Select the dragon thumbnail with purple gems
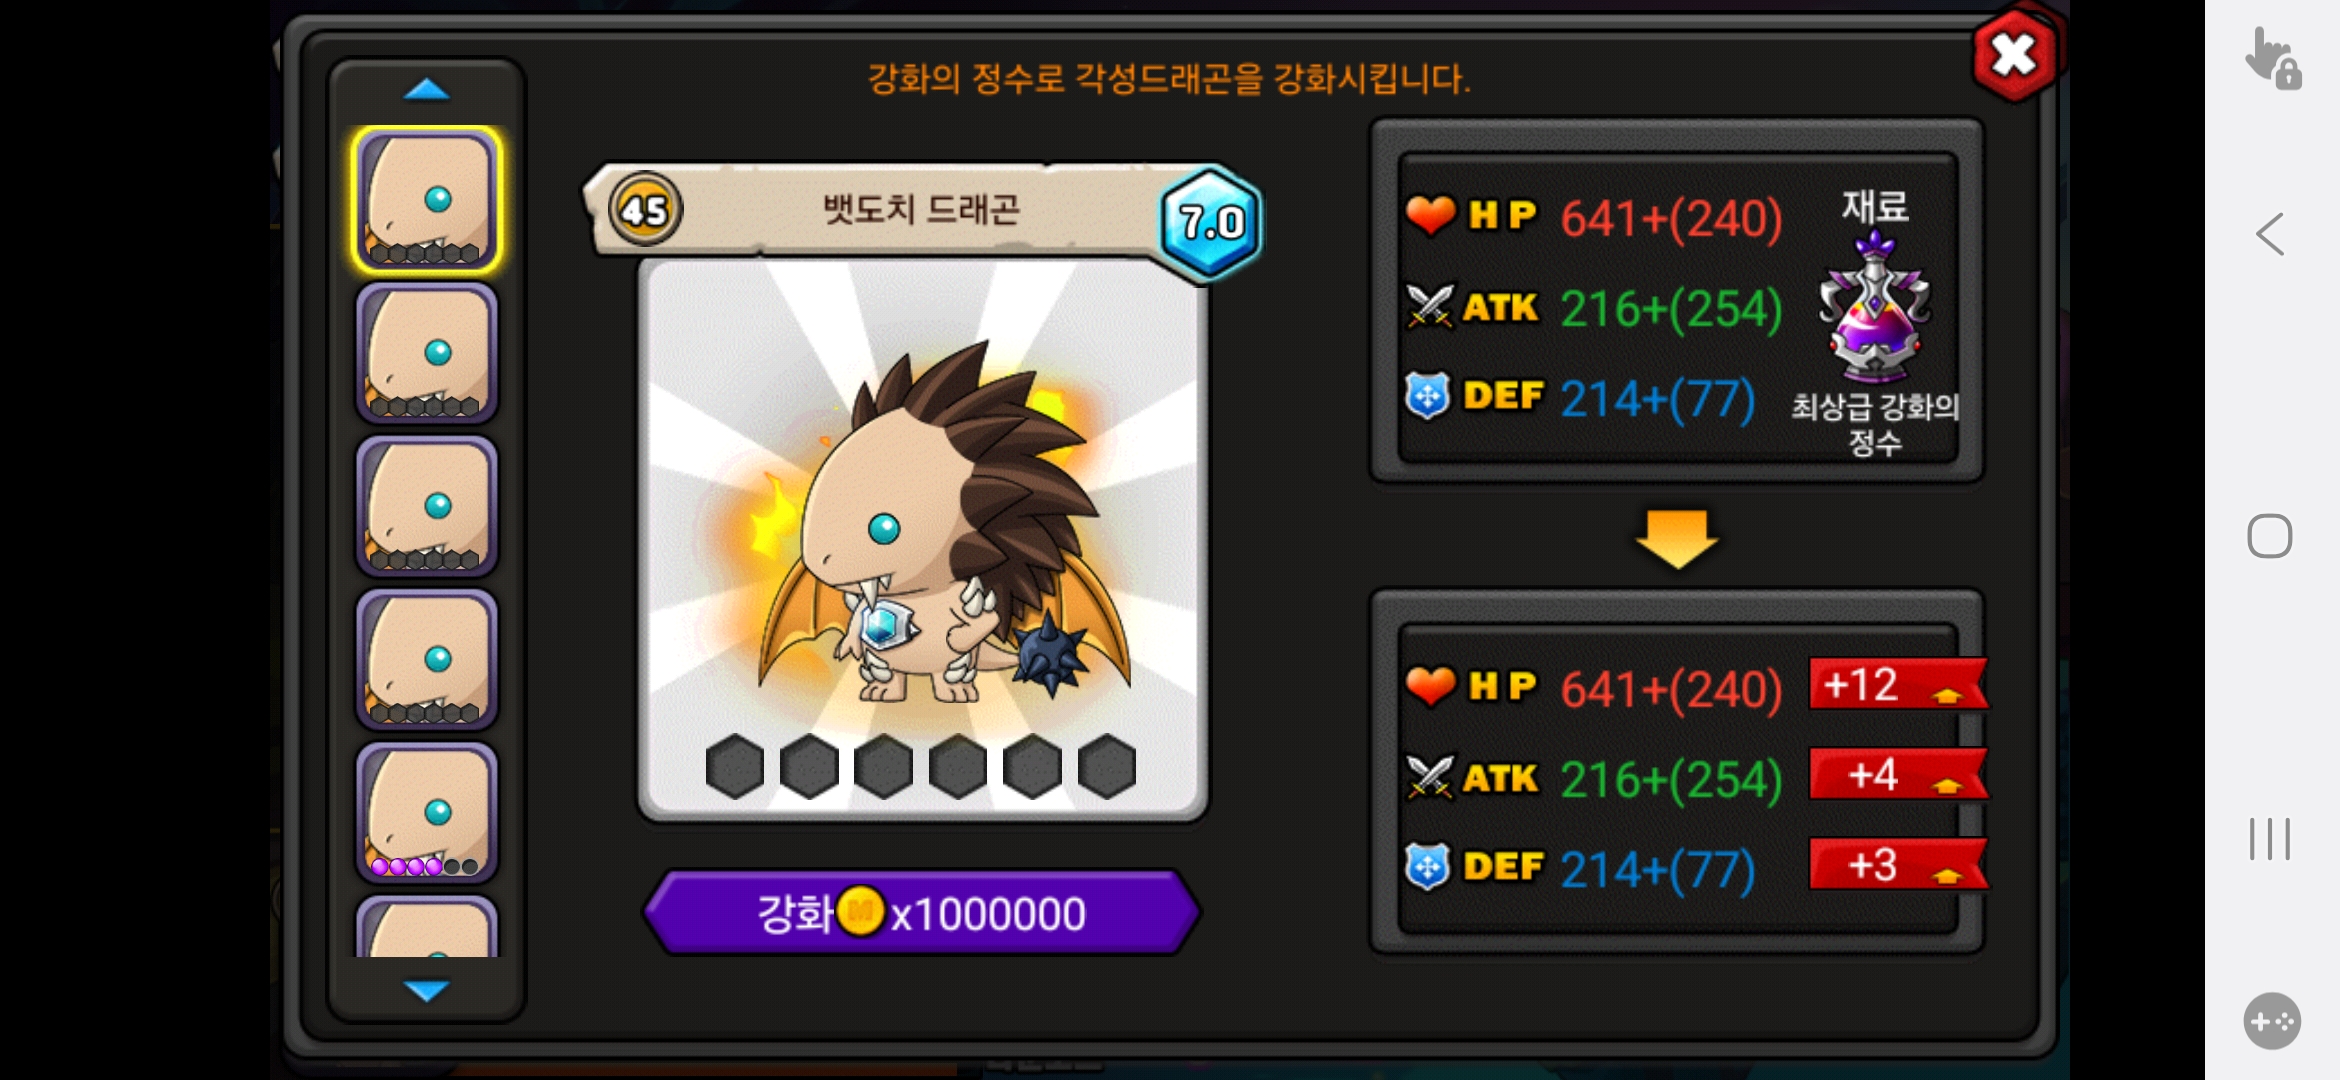 (427, 813)
